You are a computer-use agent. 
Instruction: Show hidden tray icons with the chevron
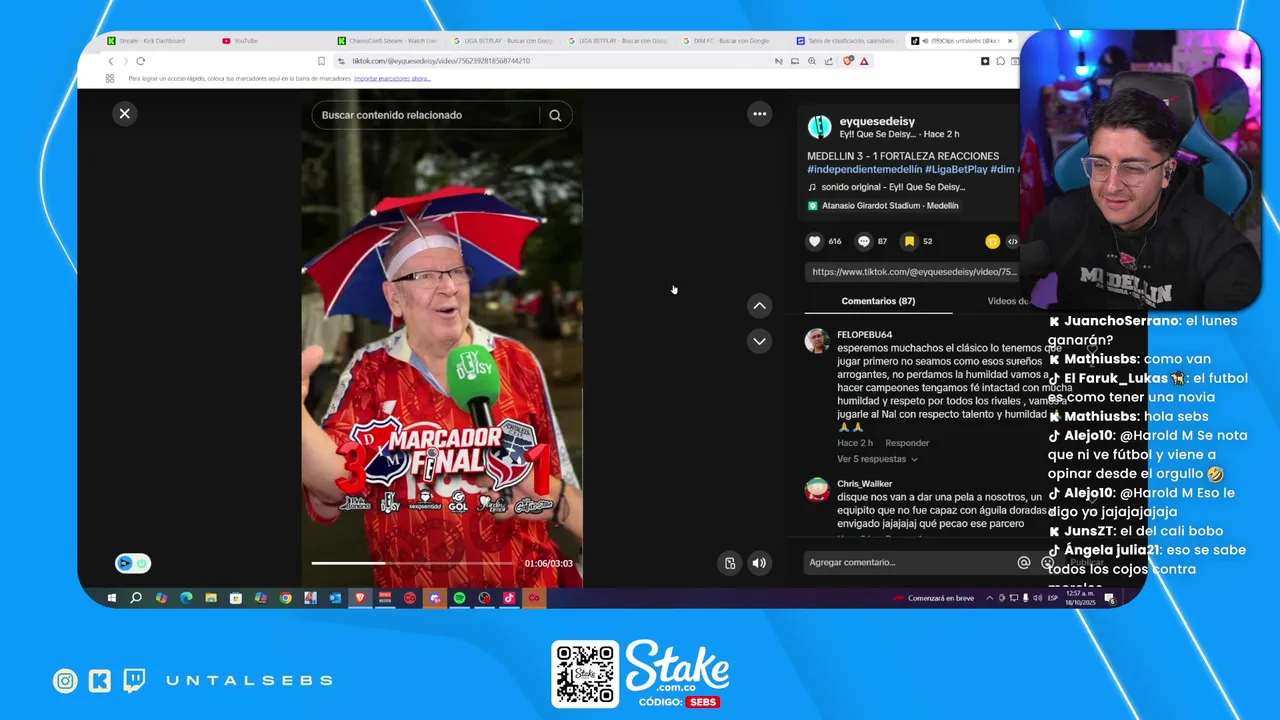[x=990, y=598]
